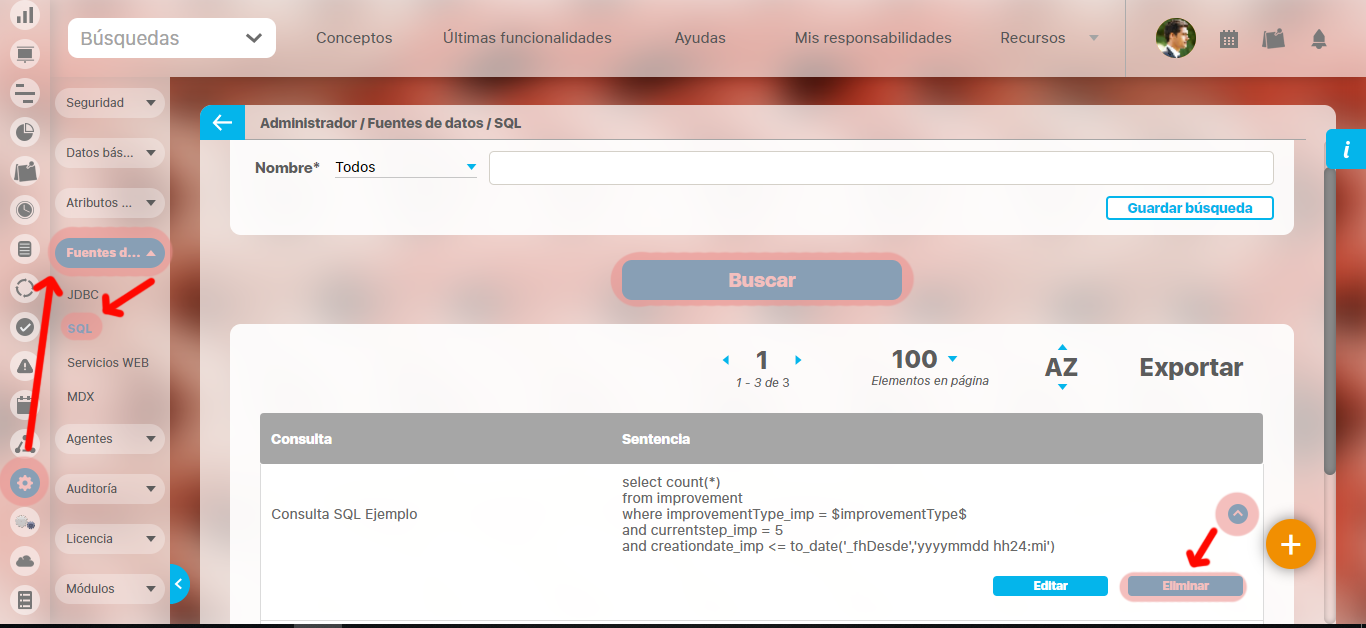The height and width of the screenshot is (628, 1366).
Task: Click the orange plus add button
Action: pyautogui.click(x=1290, y=545)
